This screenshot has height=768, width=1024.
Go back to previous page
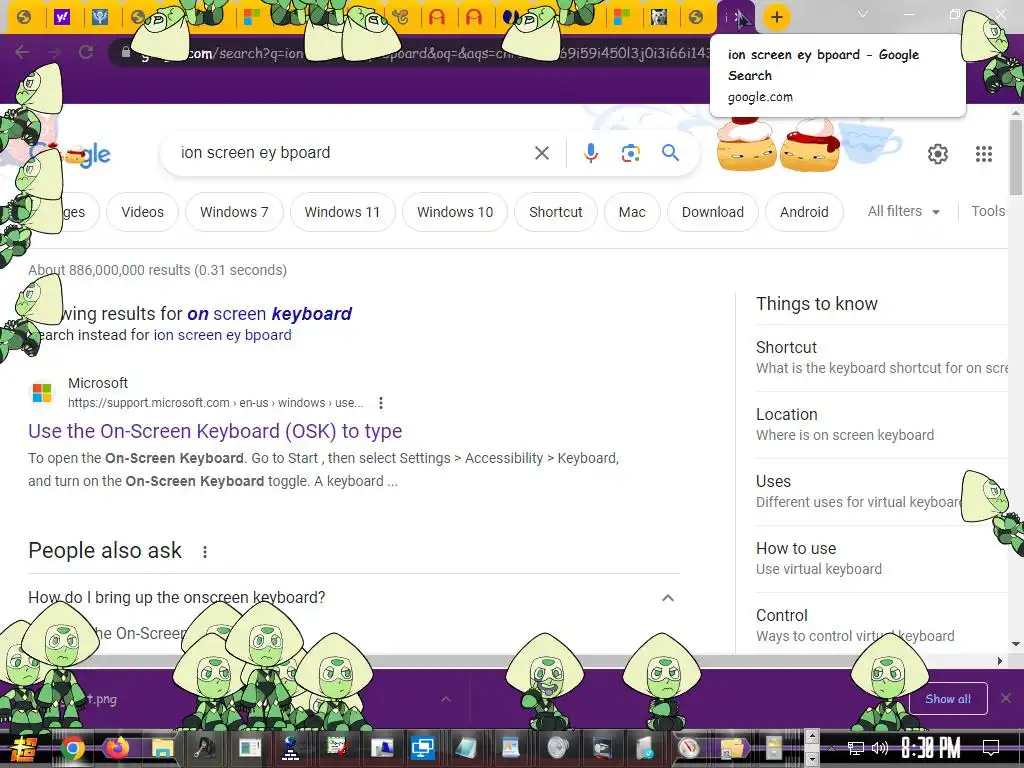pyautogui.click(x=22, y=52)
